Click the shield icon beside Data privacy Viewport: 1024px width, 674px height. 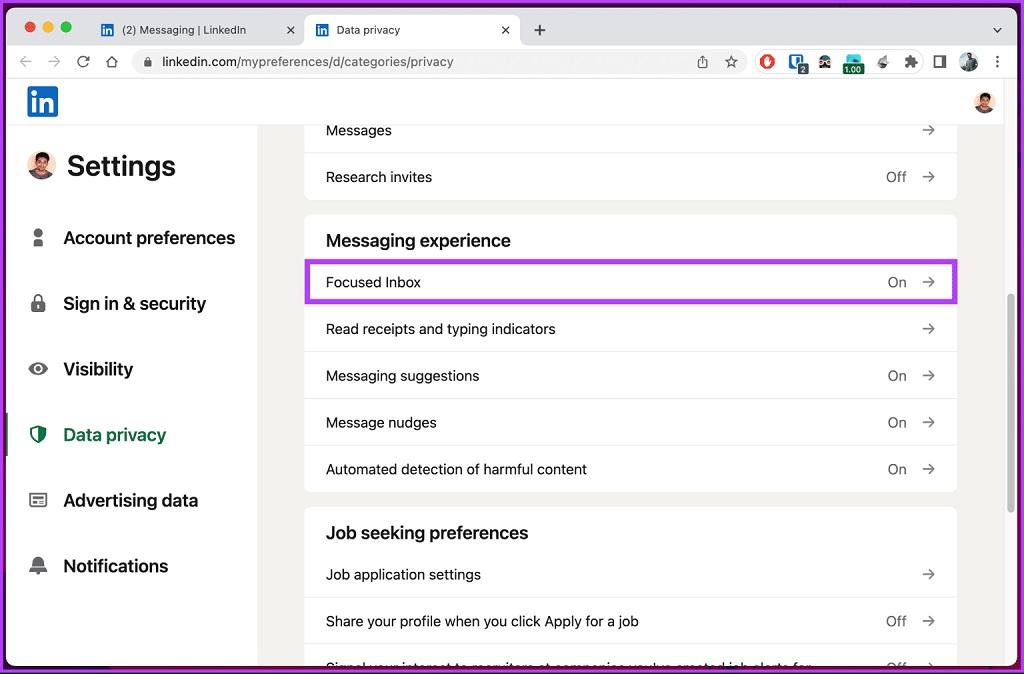pos(38,435)
